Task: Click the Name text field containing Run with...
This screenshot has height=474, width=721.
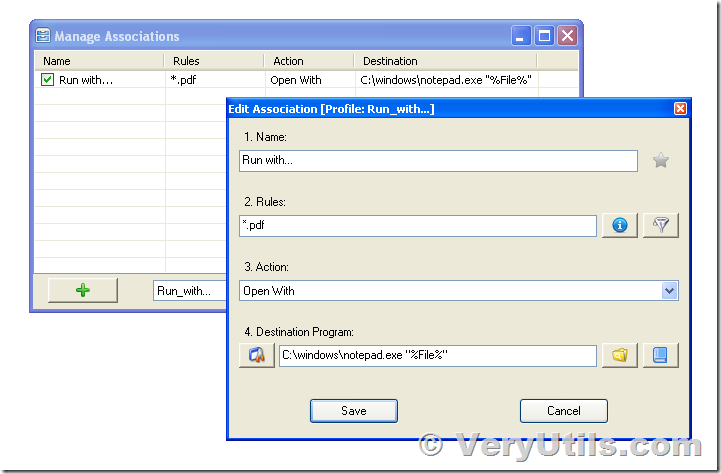Action: 438,160
